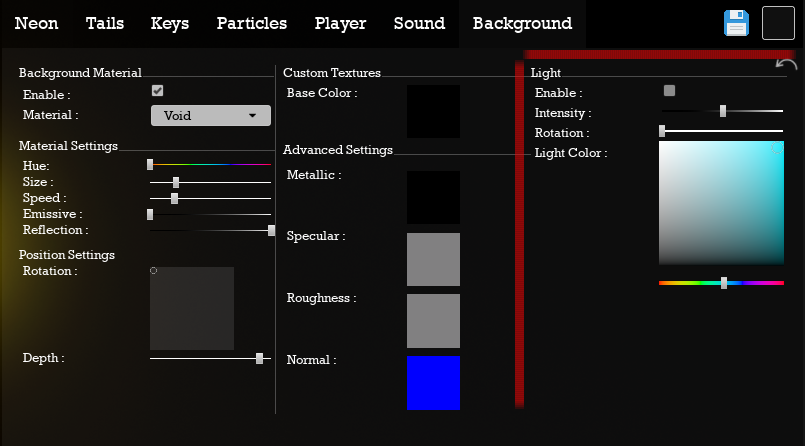Click the Depth slider track
This screenshot has height=446, width=805.
click(x=210, y=358)
